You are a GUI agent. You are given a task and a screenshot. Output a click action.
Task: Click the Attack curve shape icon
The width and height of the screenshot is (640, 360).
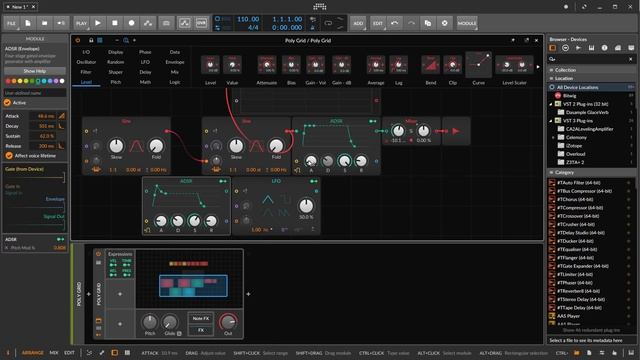pyautogui.click(x=62, y=116)
